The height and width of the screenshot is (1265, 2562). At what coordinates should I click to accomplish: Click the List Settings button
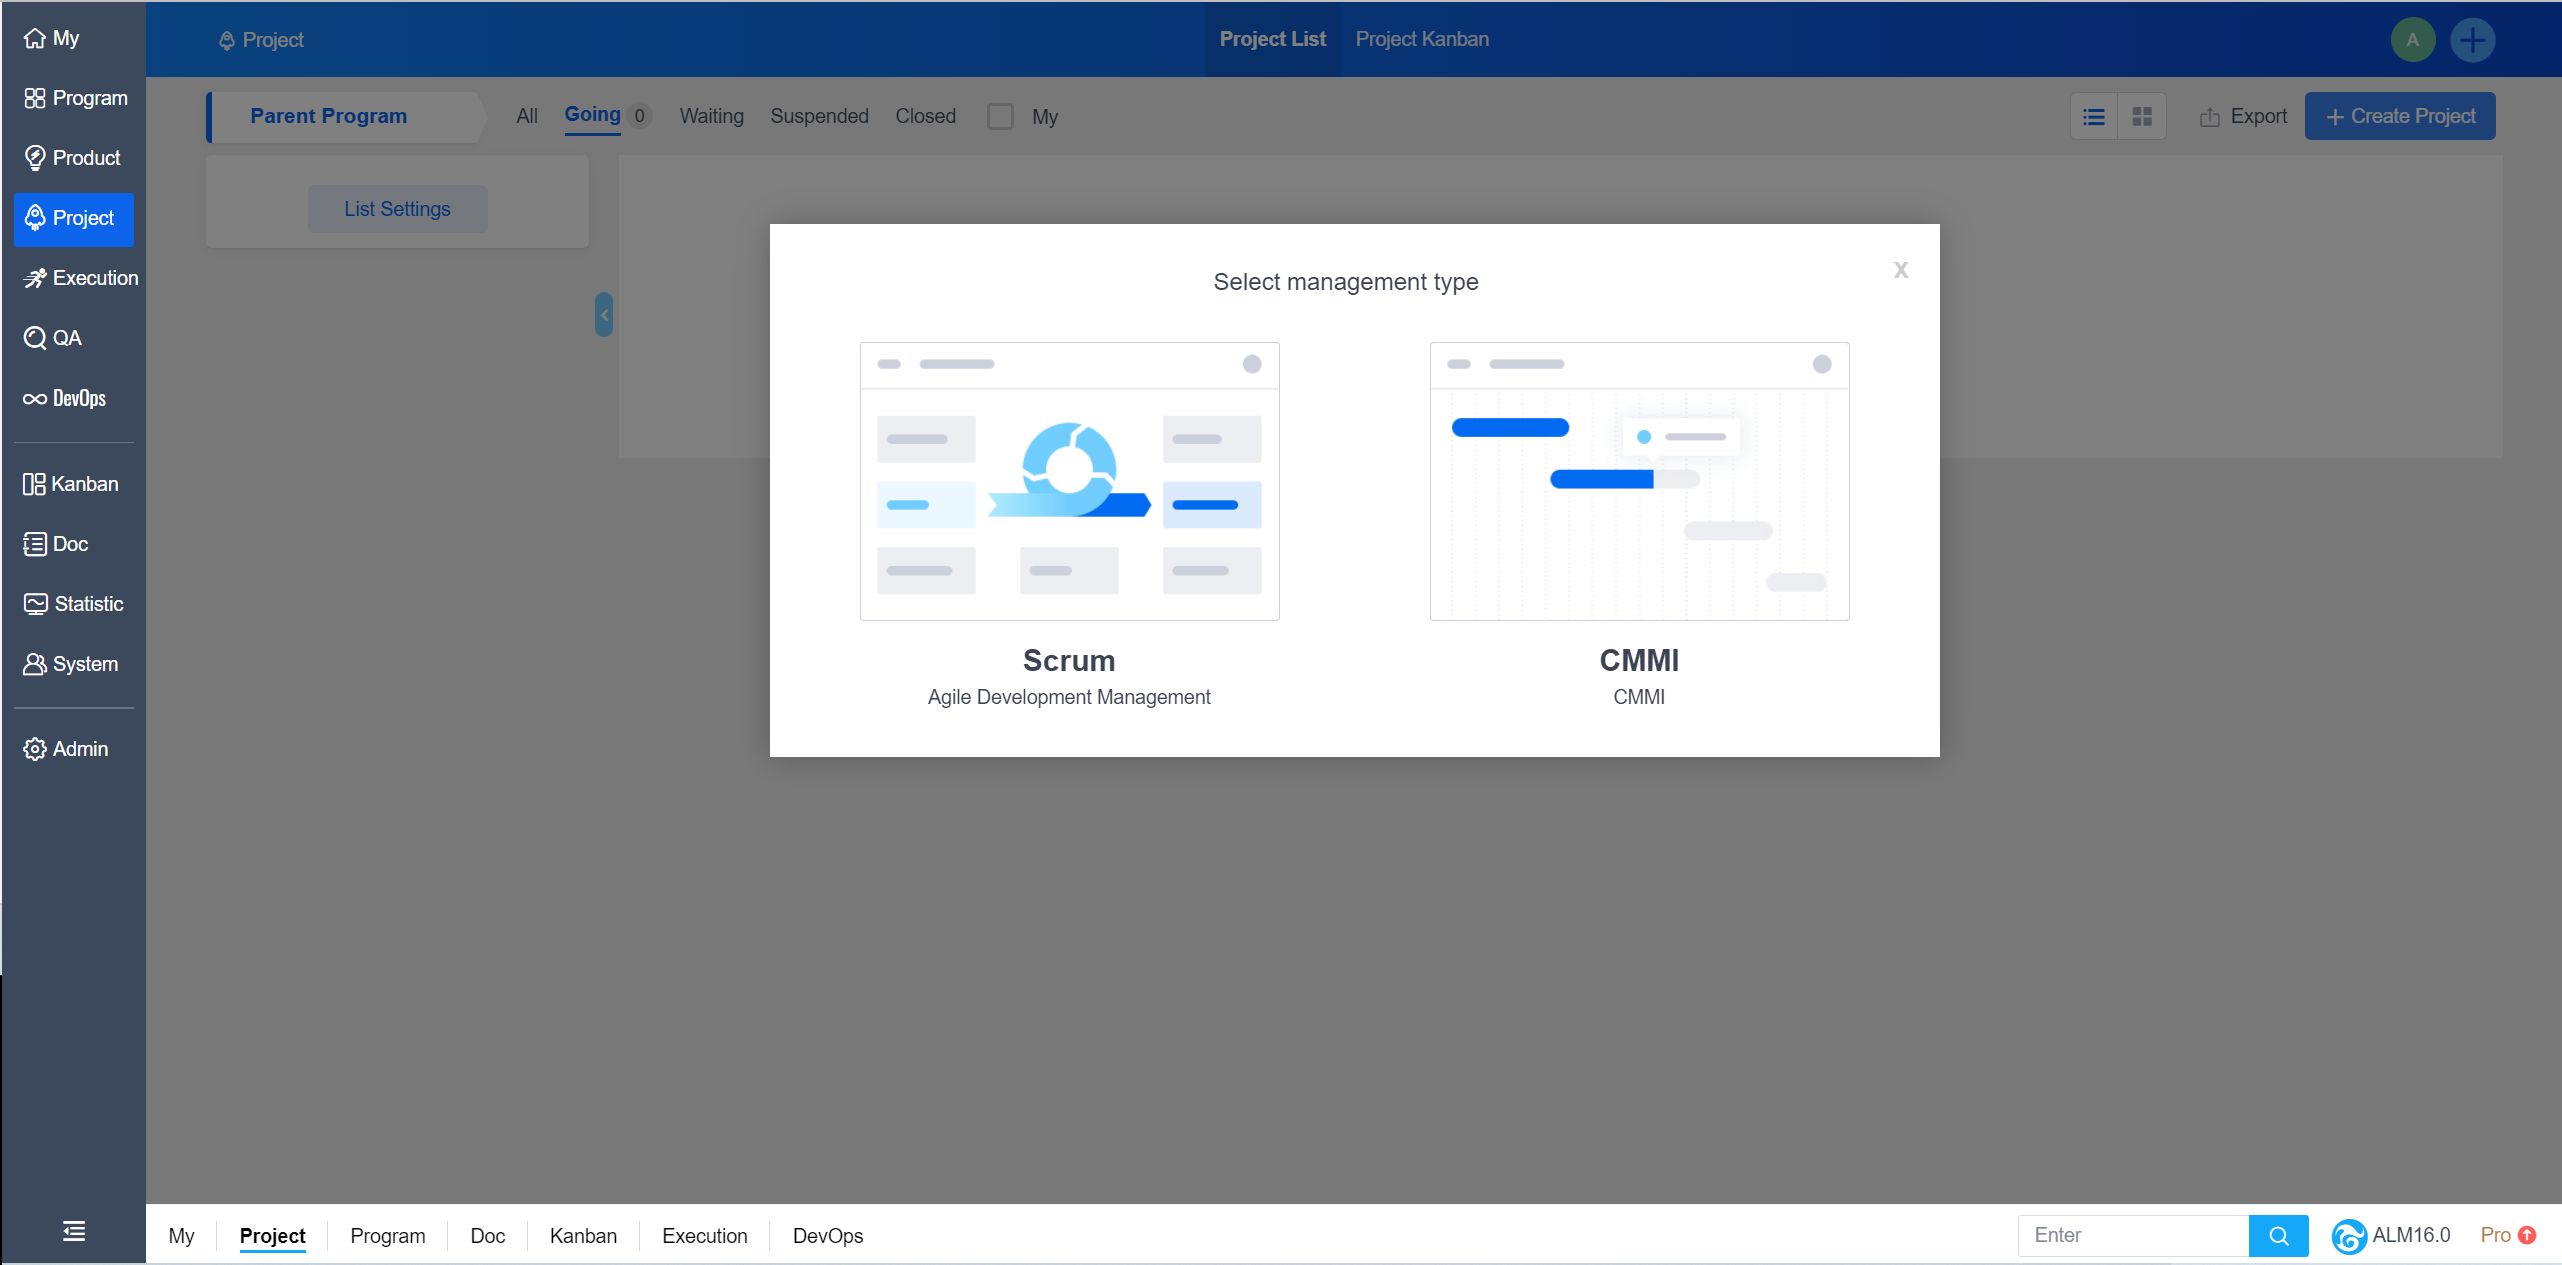397,209
